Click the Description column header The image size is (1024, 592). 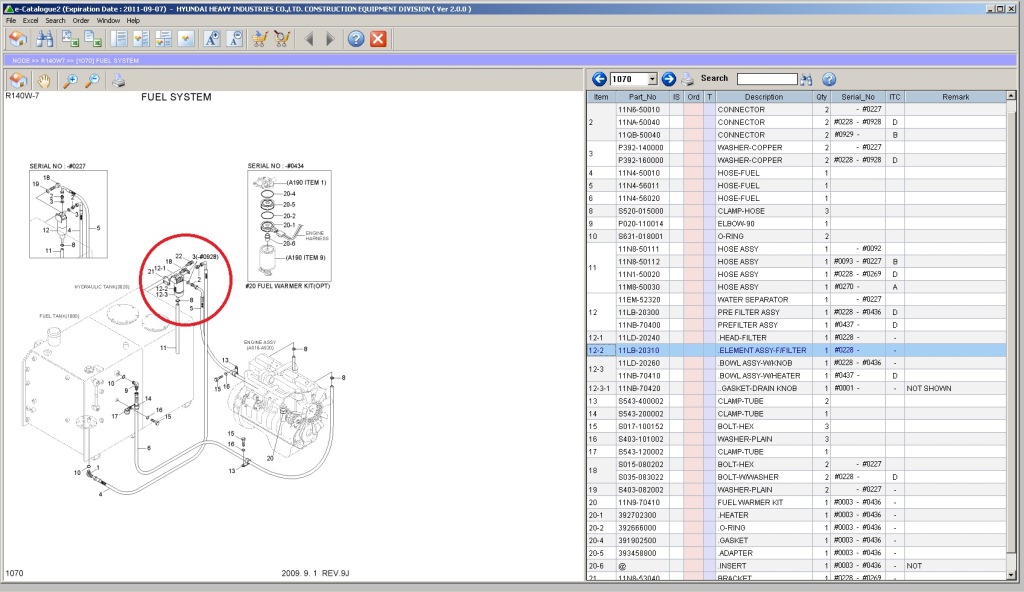point(763,97)
